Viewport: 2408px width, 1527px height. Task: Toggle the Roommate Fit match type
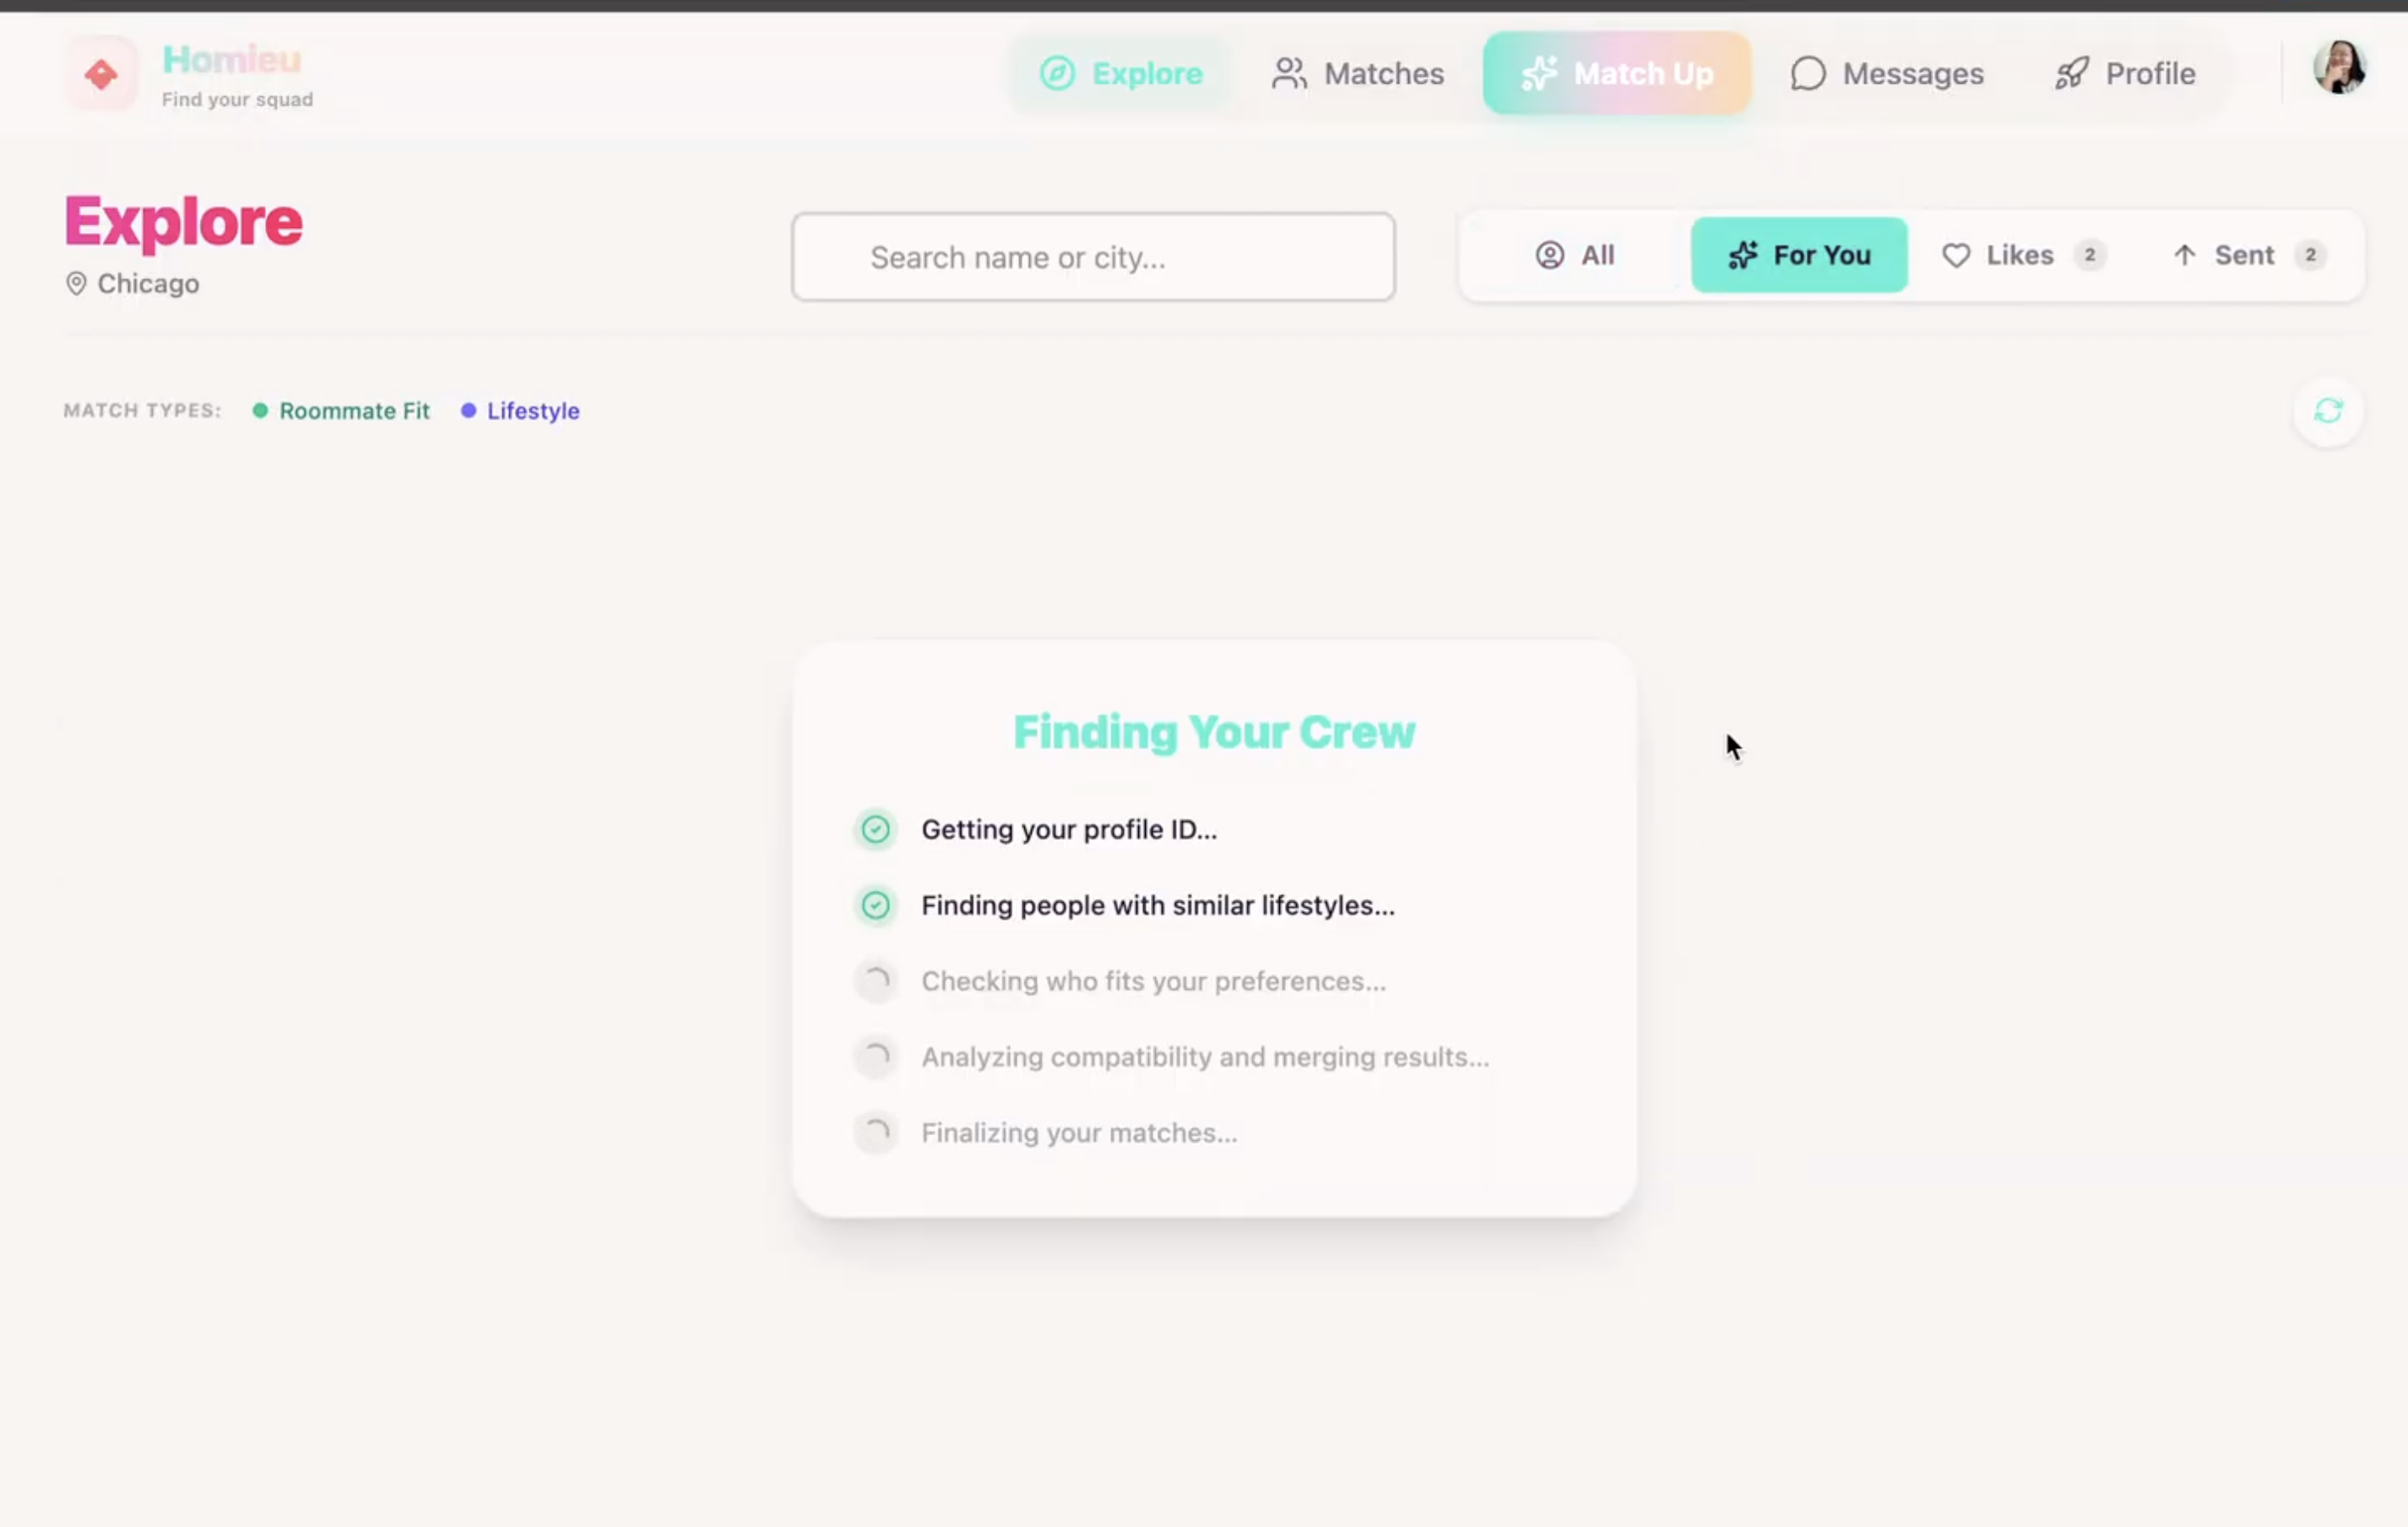pyautogui.click(x=341, y=411)
